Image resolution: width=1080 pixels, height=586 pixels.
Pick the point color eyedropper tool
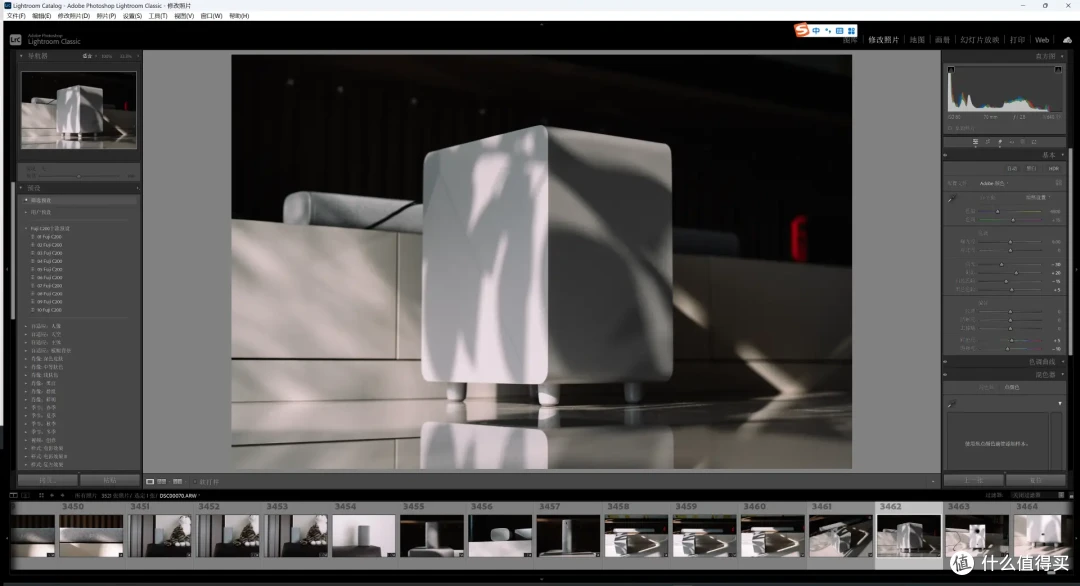tap(952, 404)
